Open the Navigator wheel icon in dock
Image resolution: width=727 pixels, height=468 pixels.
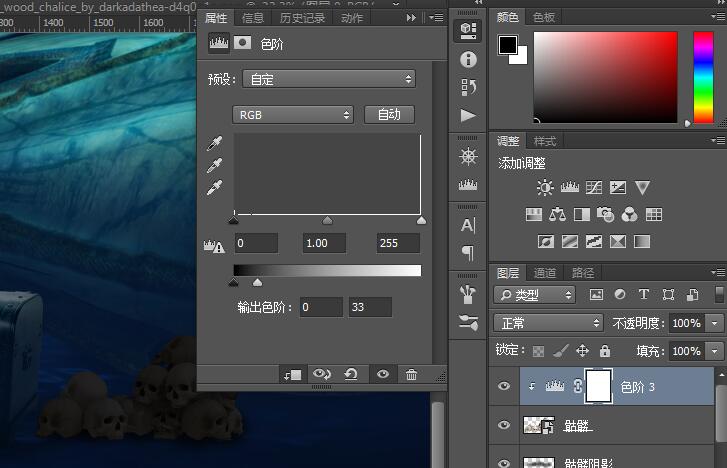coord(468,157)
